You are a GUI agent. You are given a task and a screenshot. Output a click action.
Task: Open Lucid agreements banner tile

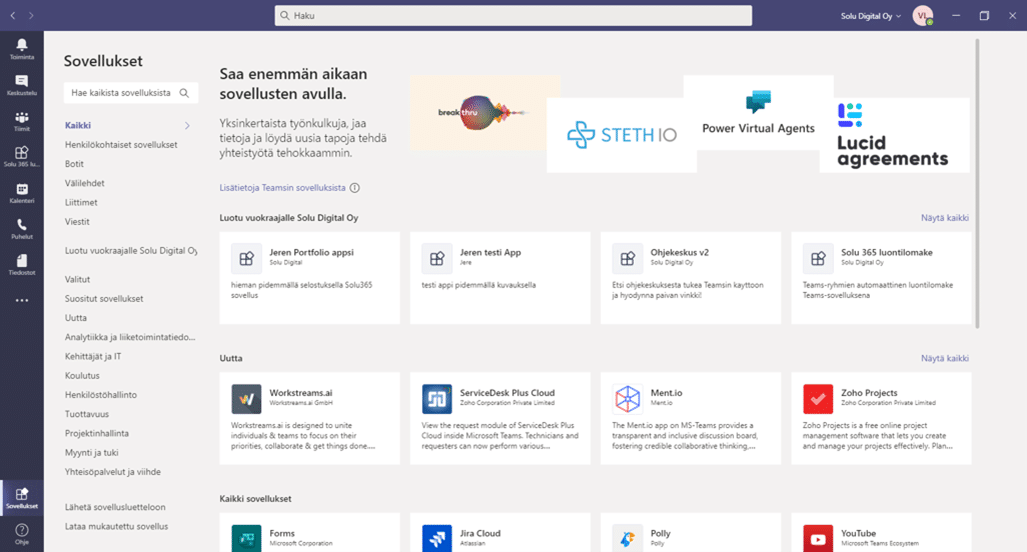coord(895,136)
